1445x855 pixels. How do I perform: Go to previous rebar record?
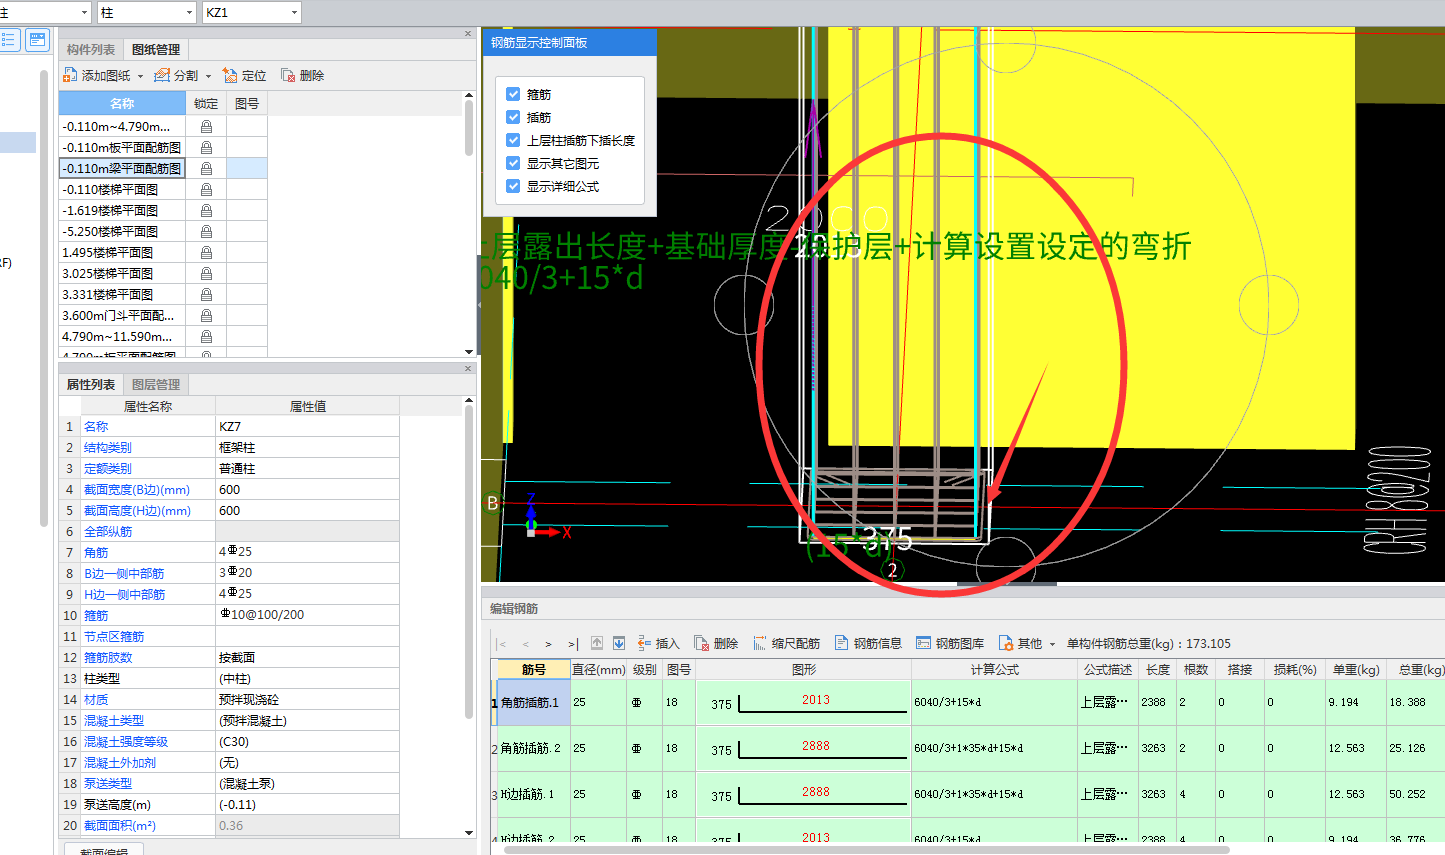click(x=525, y=644)
